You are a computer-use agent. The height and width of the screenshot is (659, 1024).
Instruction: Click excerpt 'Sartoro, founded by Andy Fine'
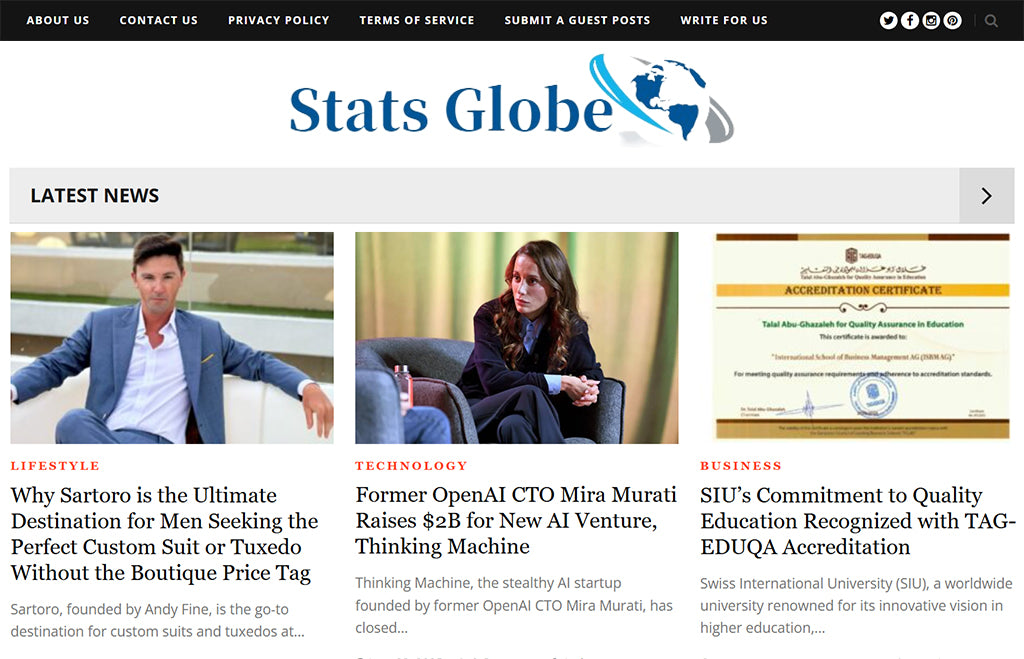click(157, 620)
